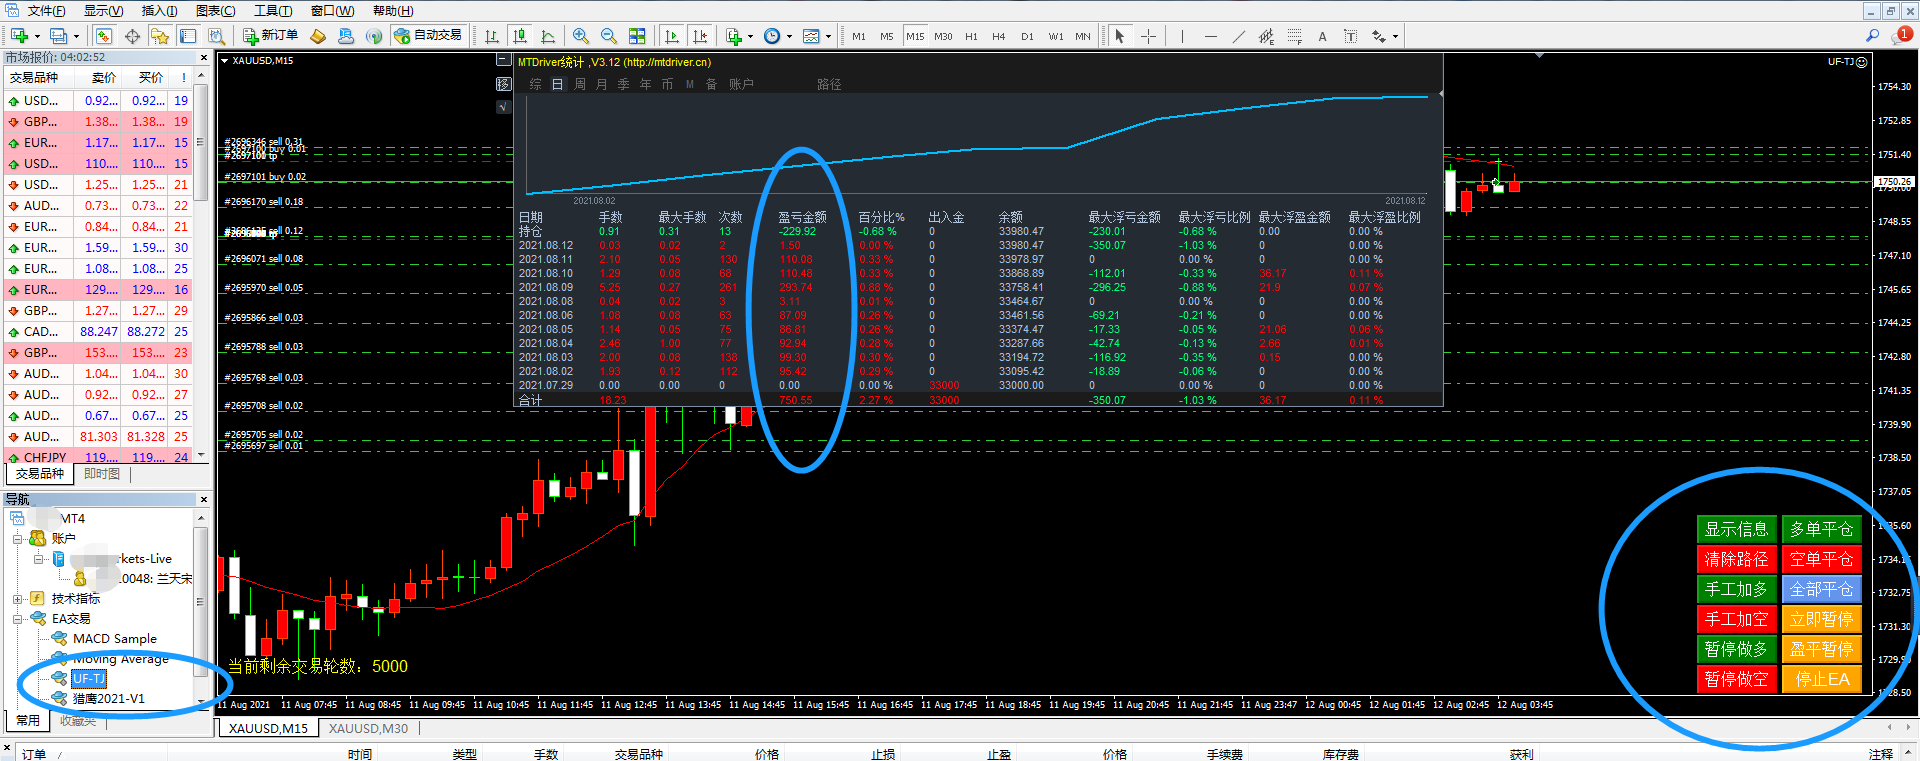Screen dimensions: 1920x761
Task: Click the tile windows icon
Action: [x=637, y=36]
